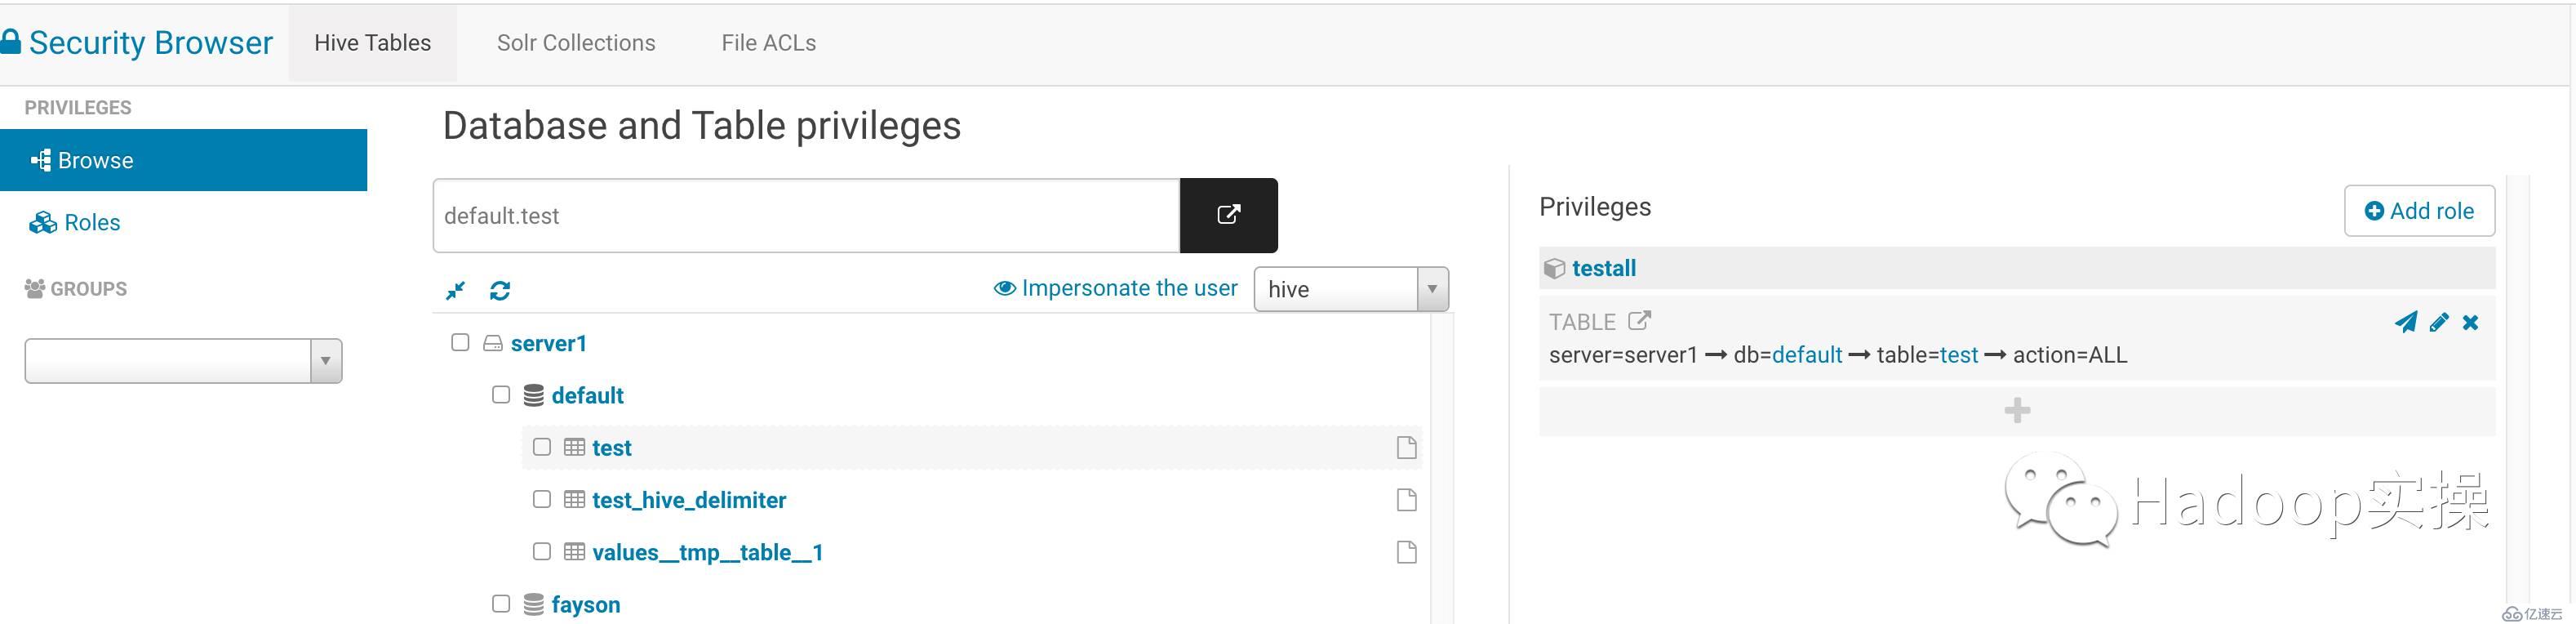Open the document icon on the test row
The height and width of the screenshot is (624, 2576).
1406,447
